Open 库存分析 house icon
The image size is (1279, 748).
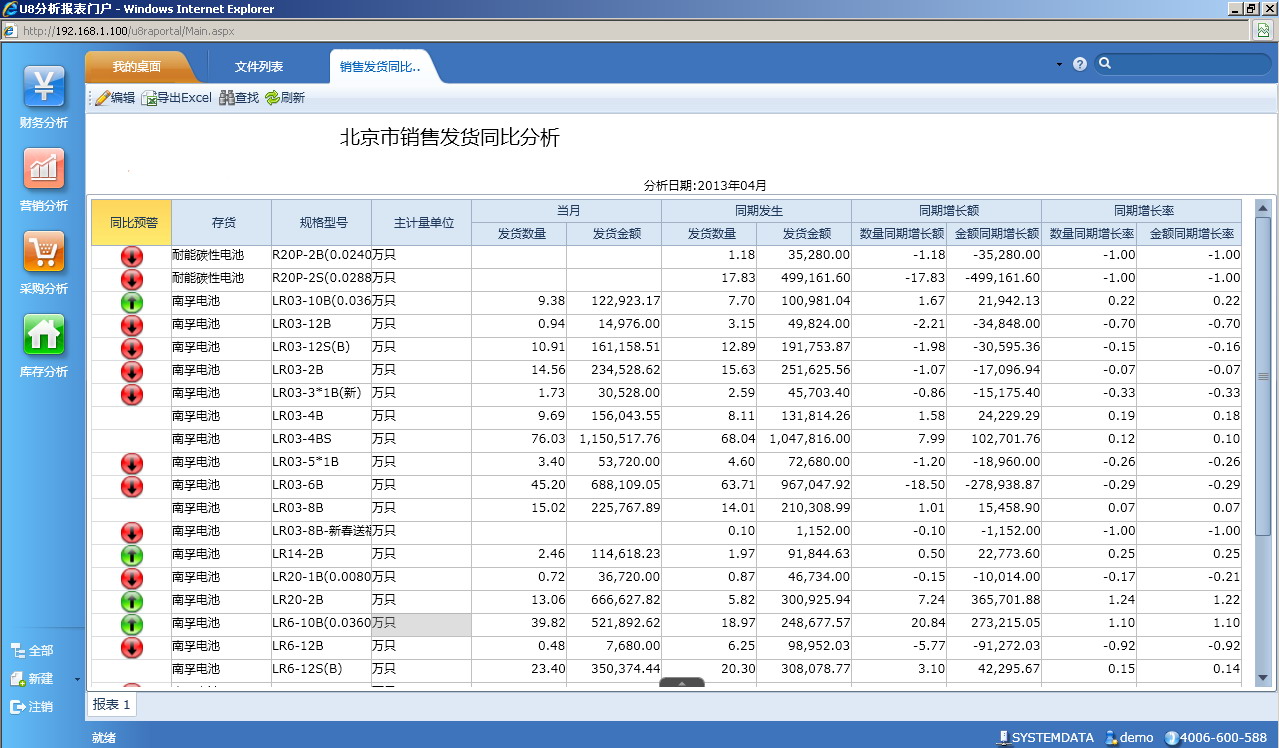tap(44, 336)
